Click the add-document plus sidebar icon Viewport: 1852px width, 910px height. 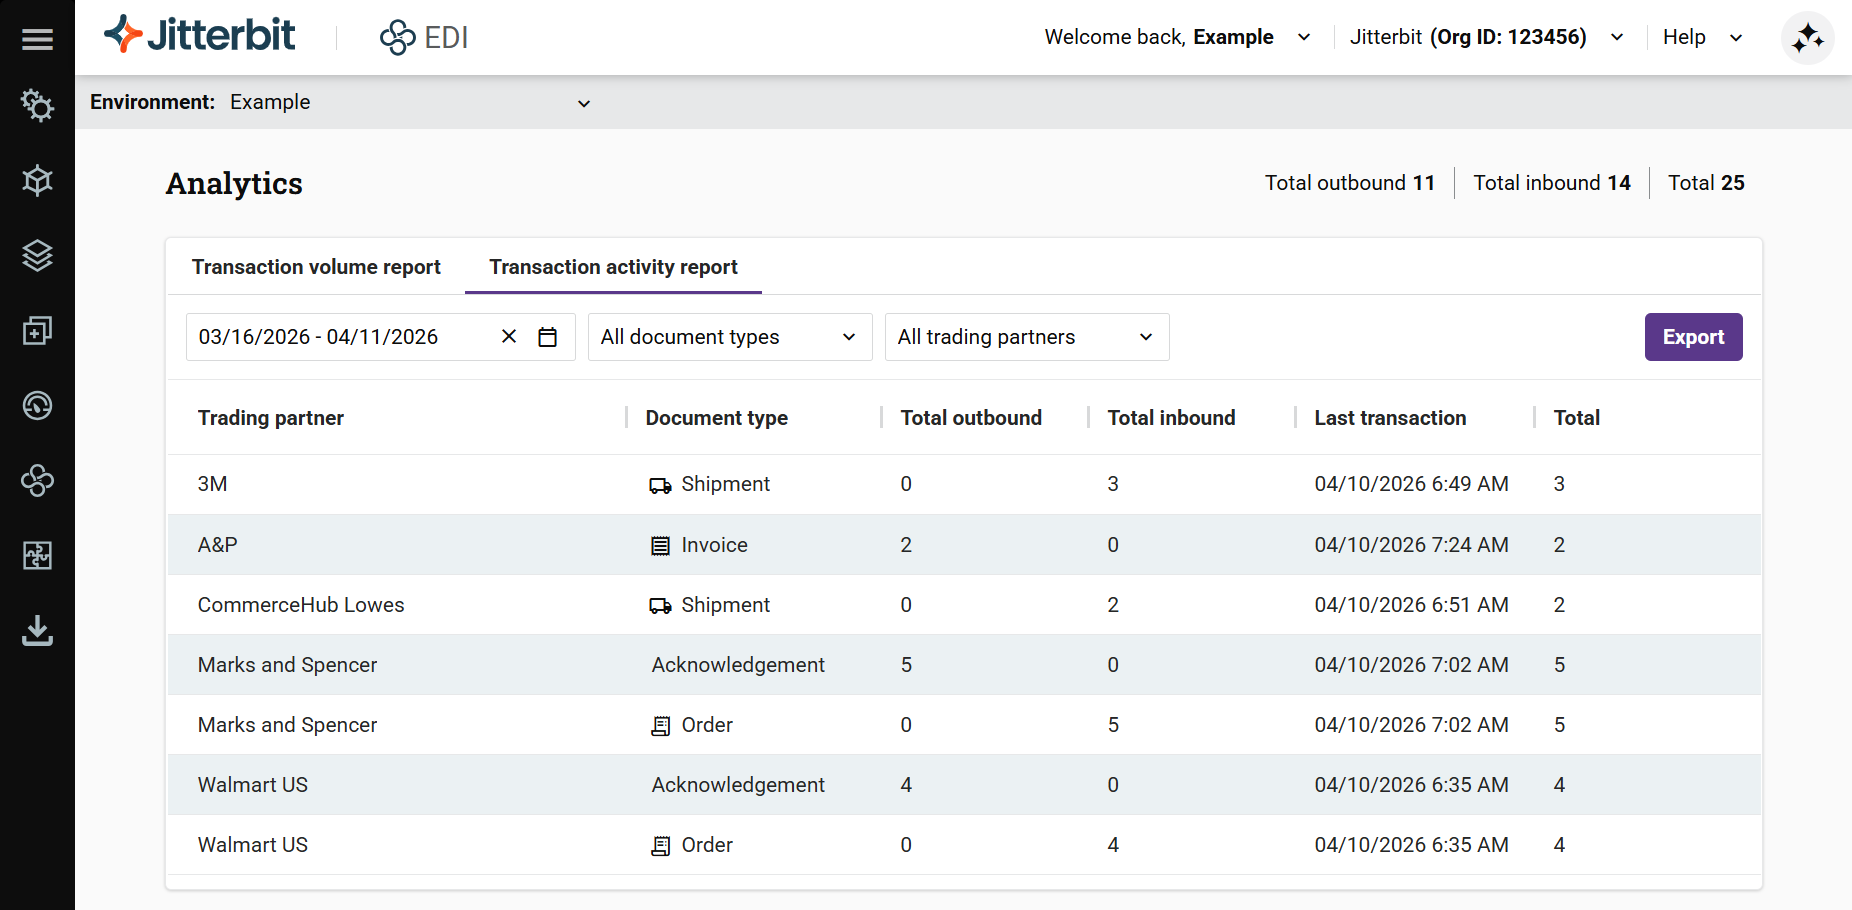[37, 331]
